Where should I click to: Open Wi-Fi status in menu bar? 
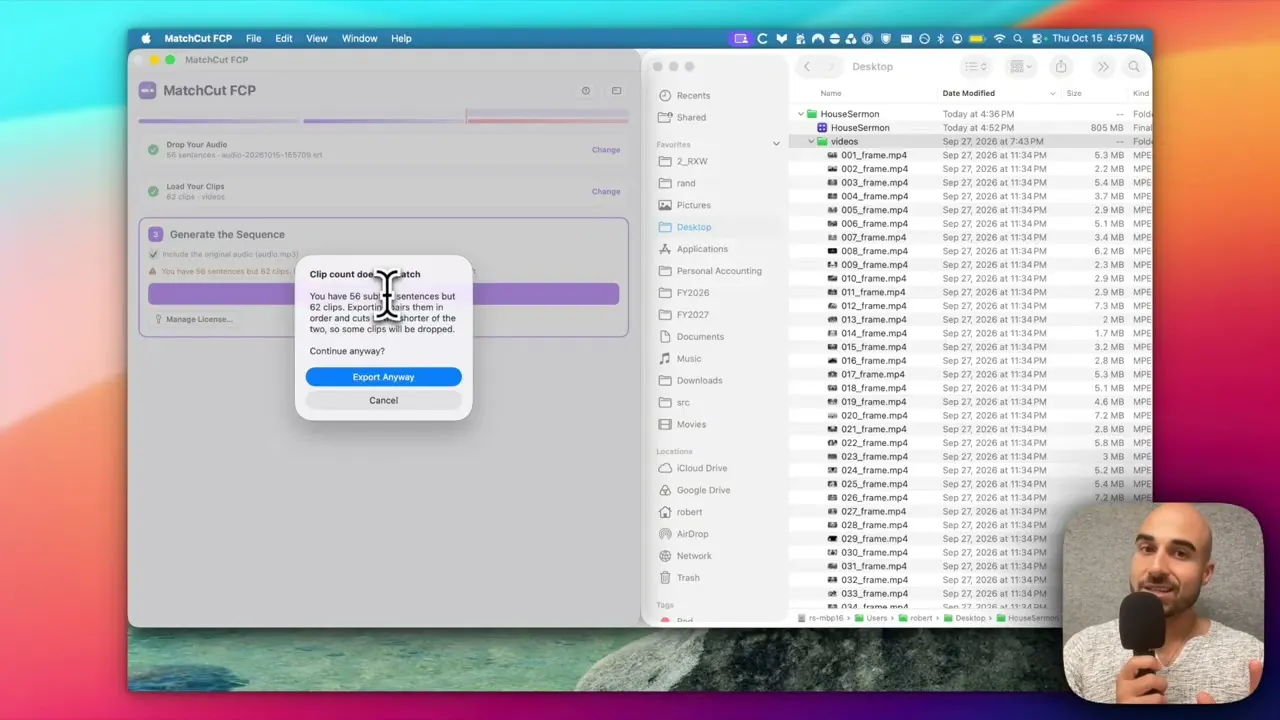click(999, 39)
